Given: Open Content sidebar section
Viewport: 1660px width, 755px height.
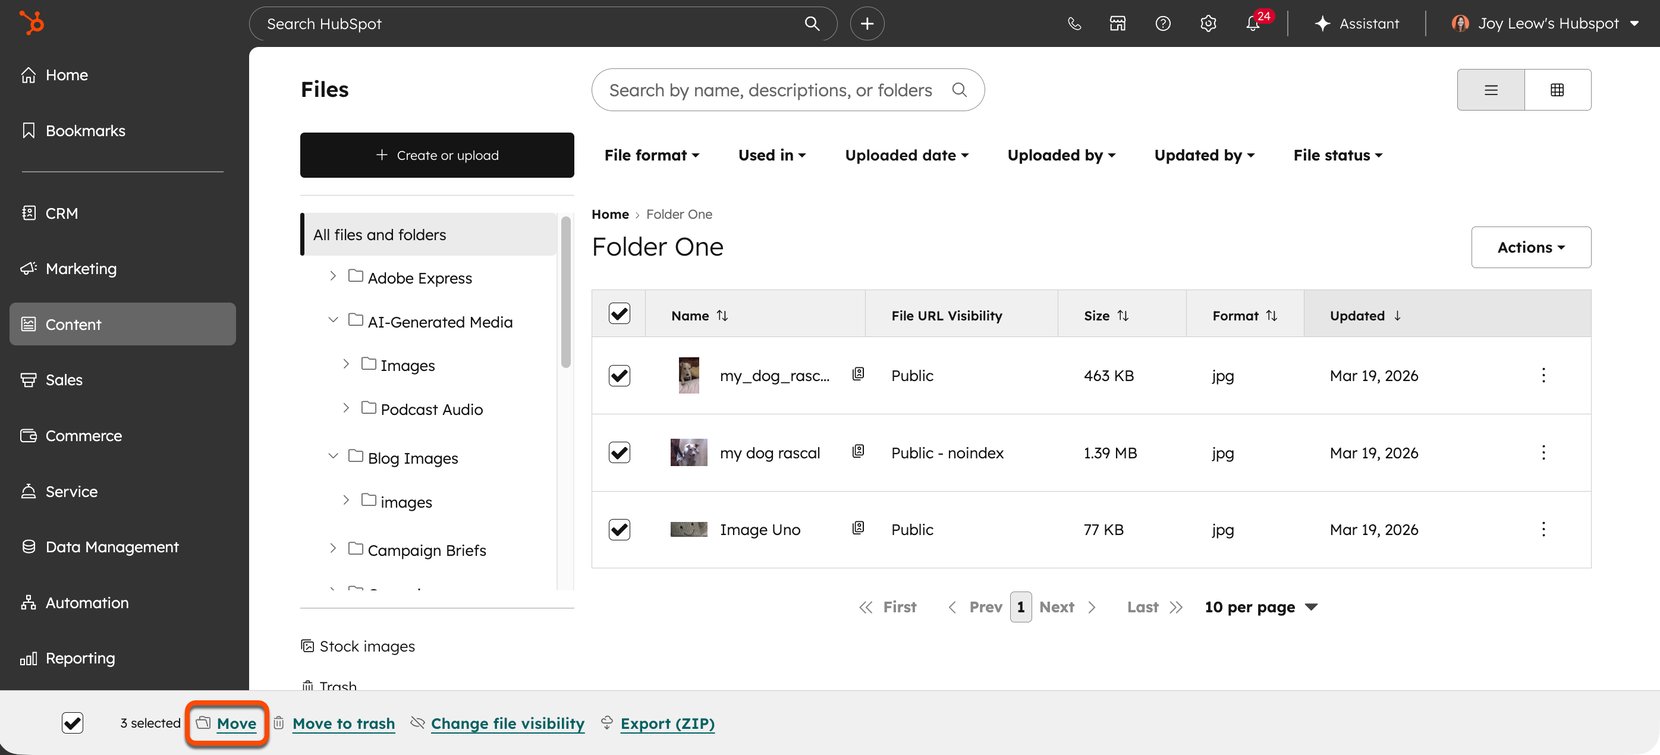Looking at the screenshot, I should coord(123,324).
